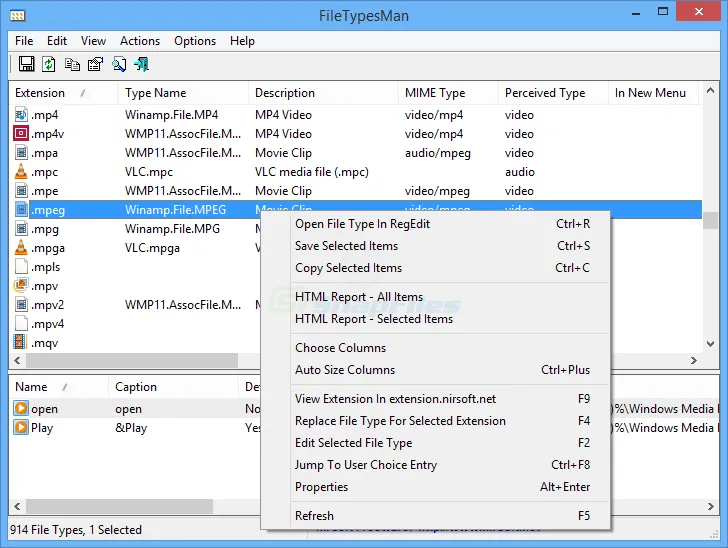Click the MIME Type column header
Screen dimensions: 728x548
[435, 93]
